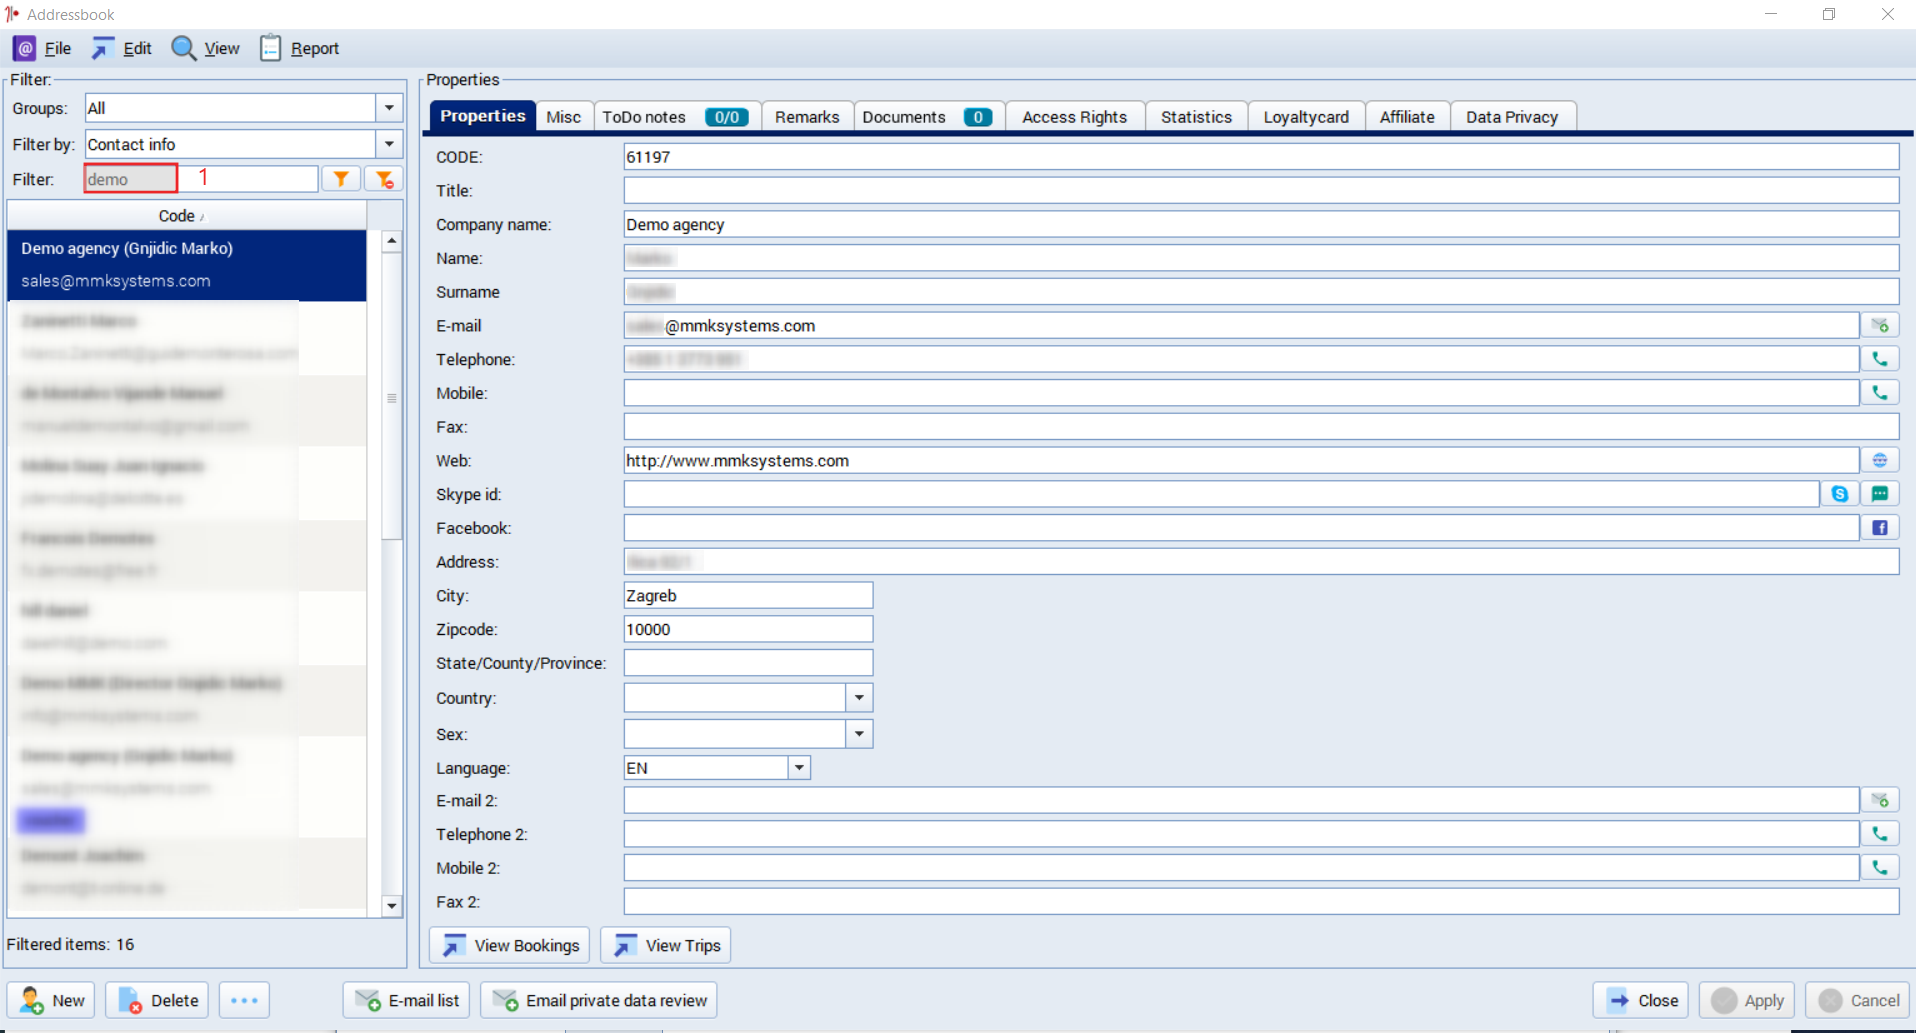Send email using the E-mail field icon

1880,325
